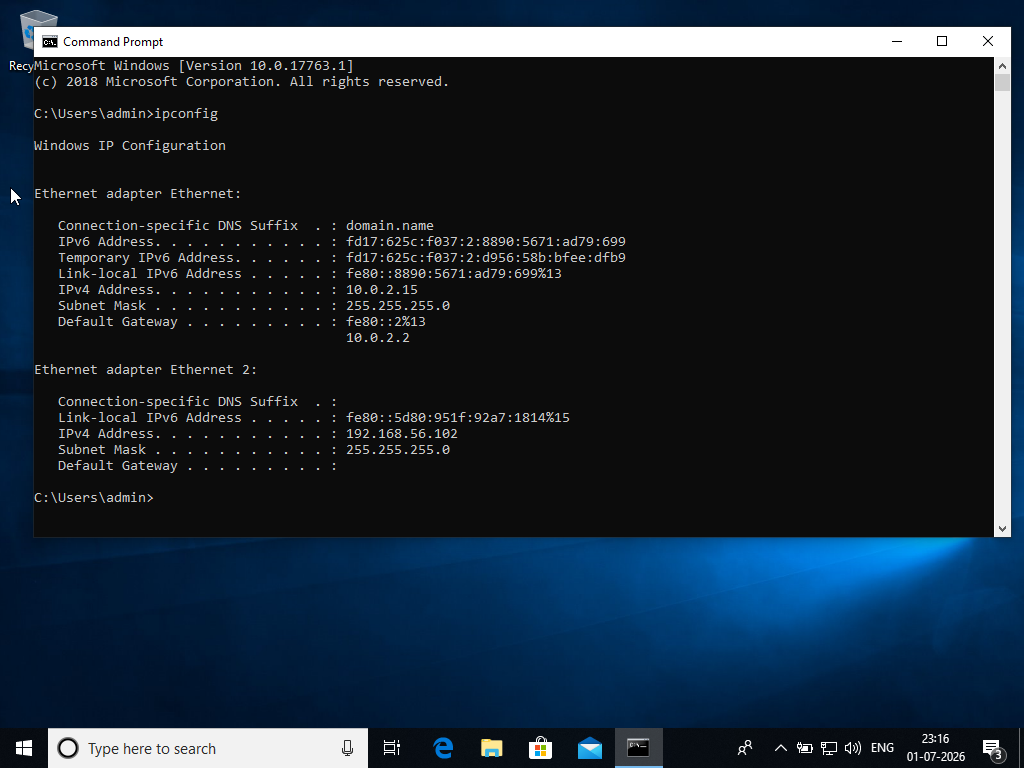Click the domain.name DNS suffix value
This screenshot has width=1024, height=768.
click(389, 226)
